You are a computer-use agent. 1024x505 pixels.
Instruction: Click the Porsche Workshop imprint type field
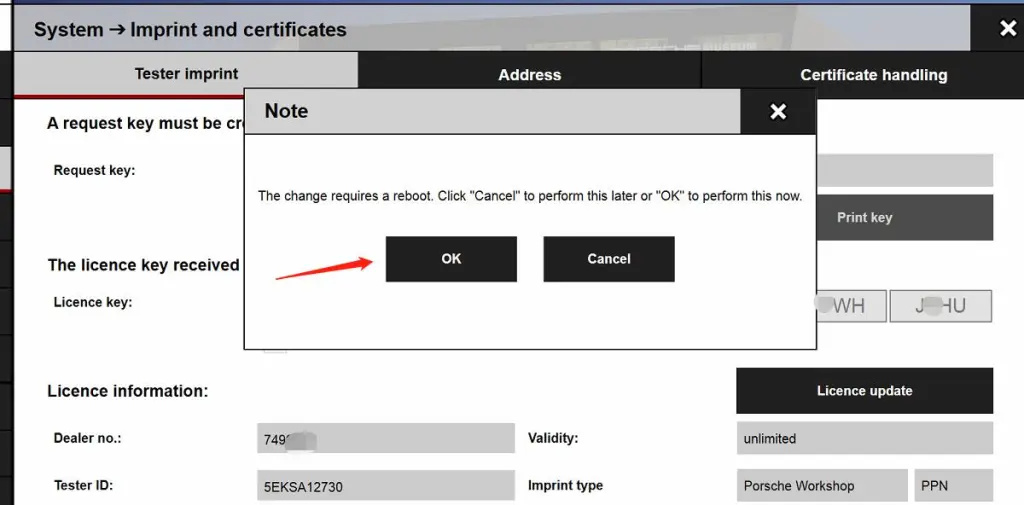[821, 486]
